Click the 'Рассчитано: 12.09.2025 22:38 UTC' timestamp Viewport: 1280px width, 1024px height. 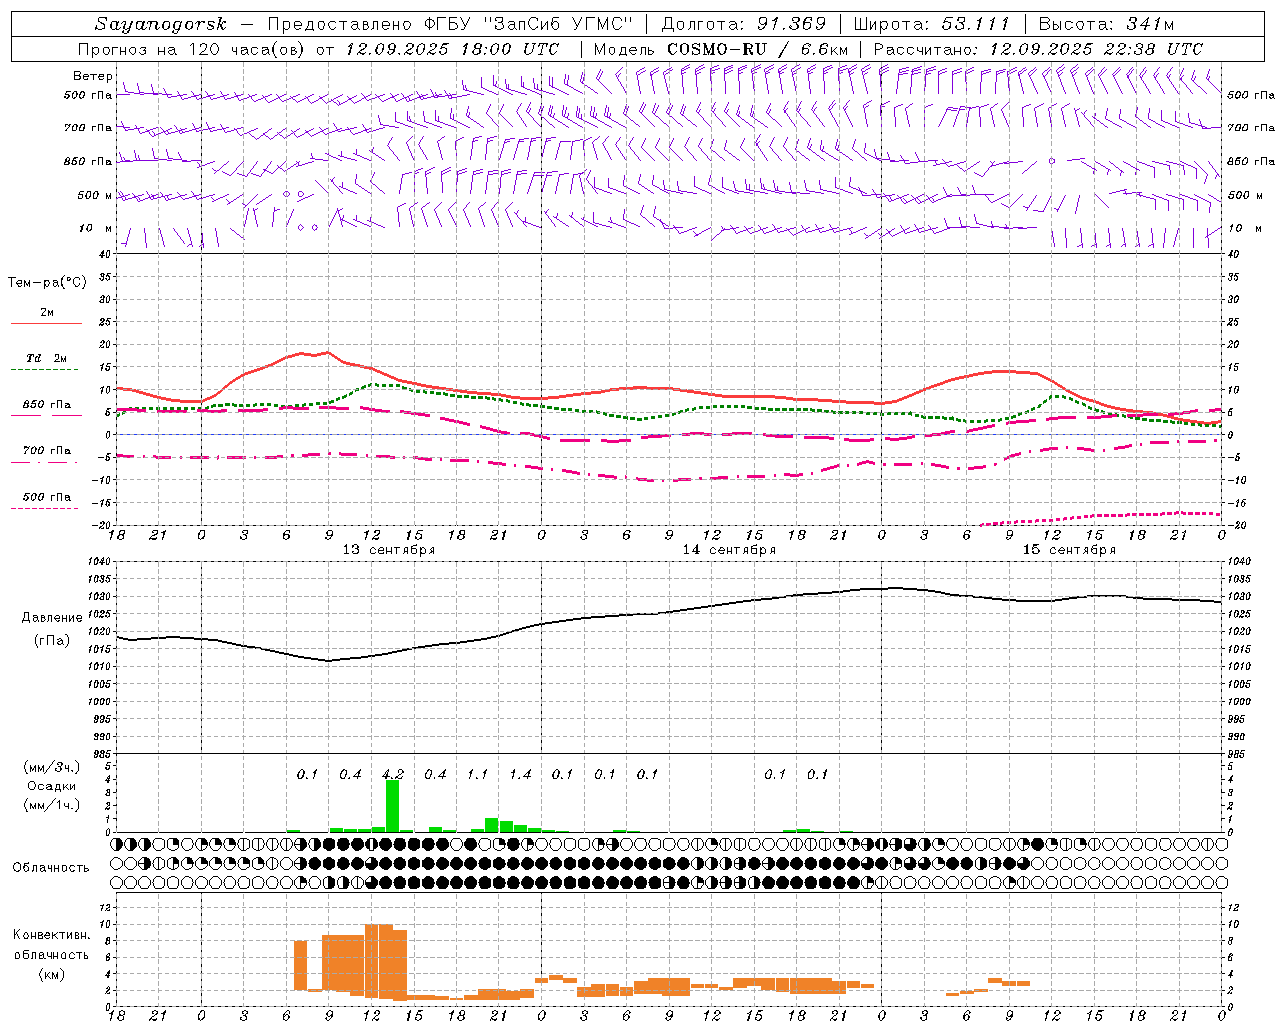pos(1038,49)
